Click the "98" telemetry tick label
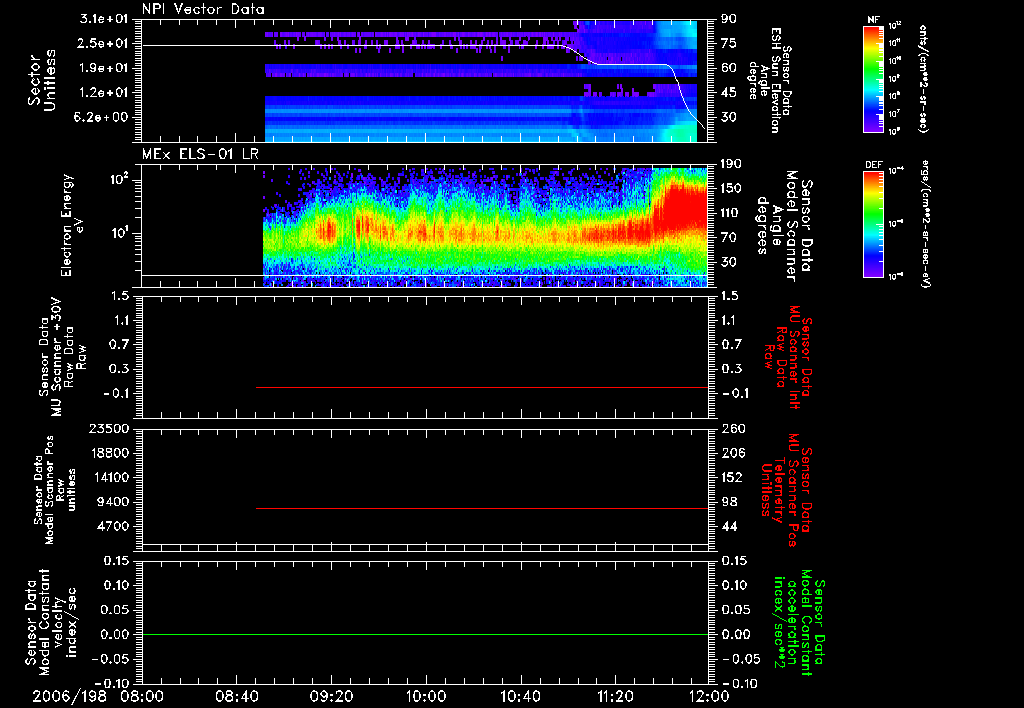The height and width of the screenshot is (708, 1024). coord(729,502)
